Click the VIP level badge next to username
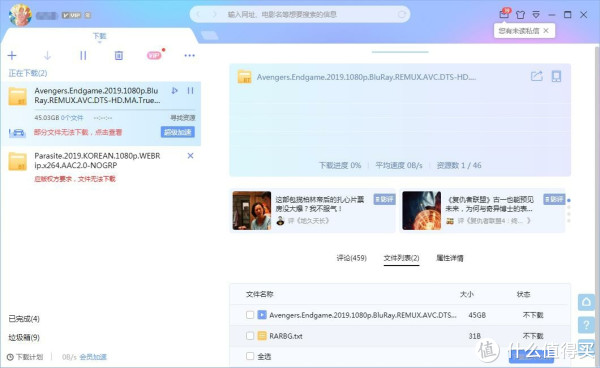Screen dimensions: 600x368 72,15
